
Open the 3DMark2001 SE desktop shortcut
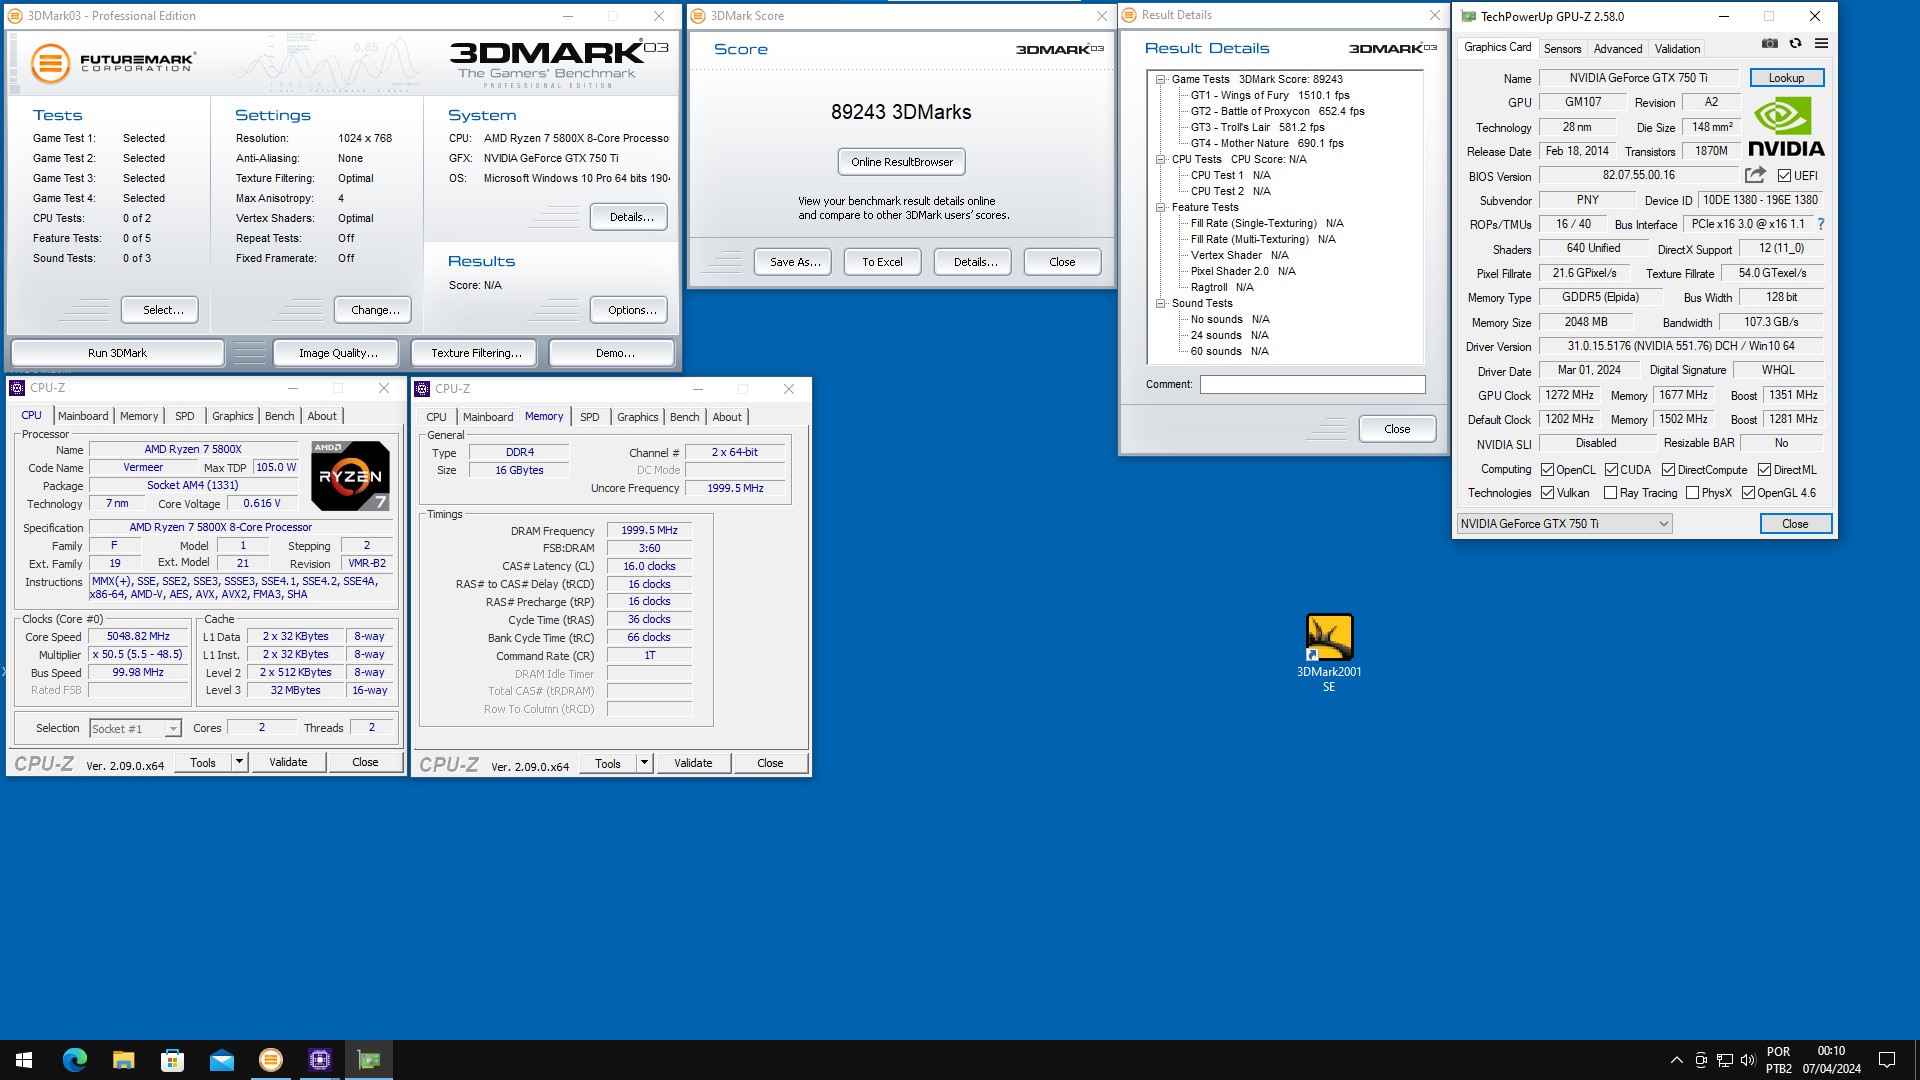1329,652
